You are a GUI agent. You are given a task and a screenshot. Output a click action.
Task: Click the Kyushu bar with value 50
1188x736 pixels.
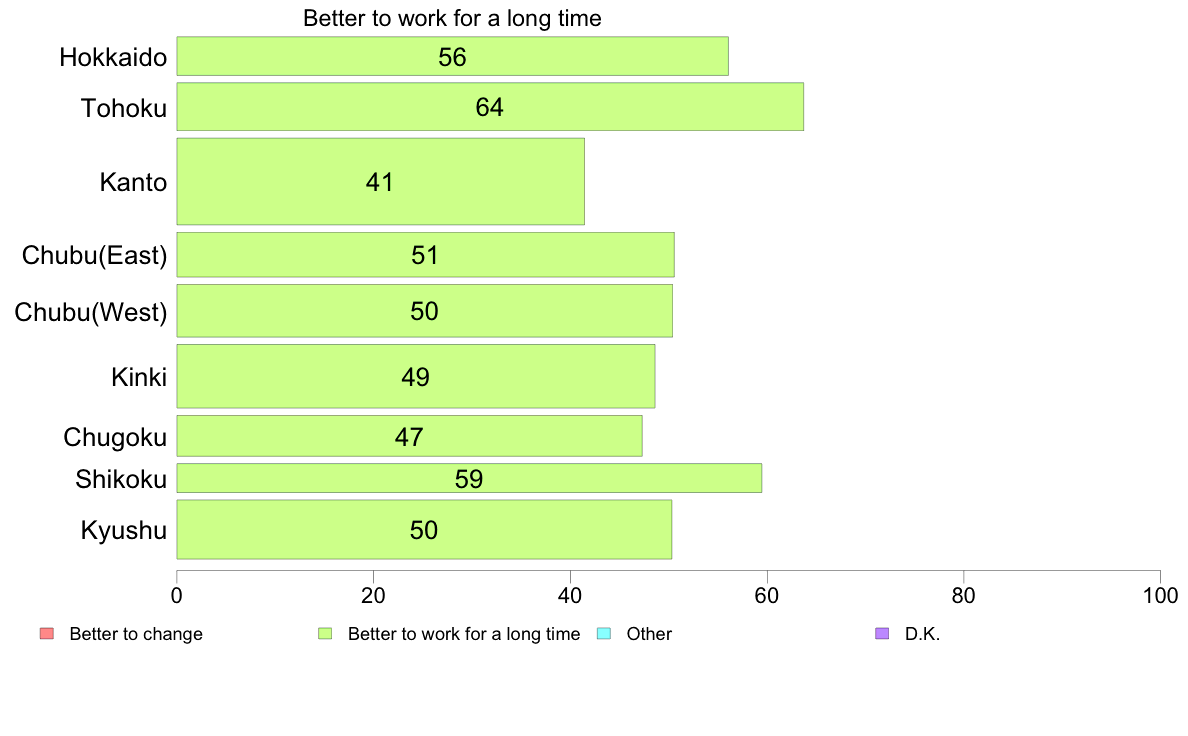(x=424, y=529)
